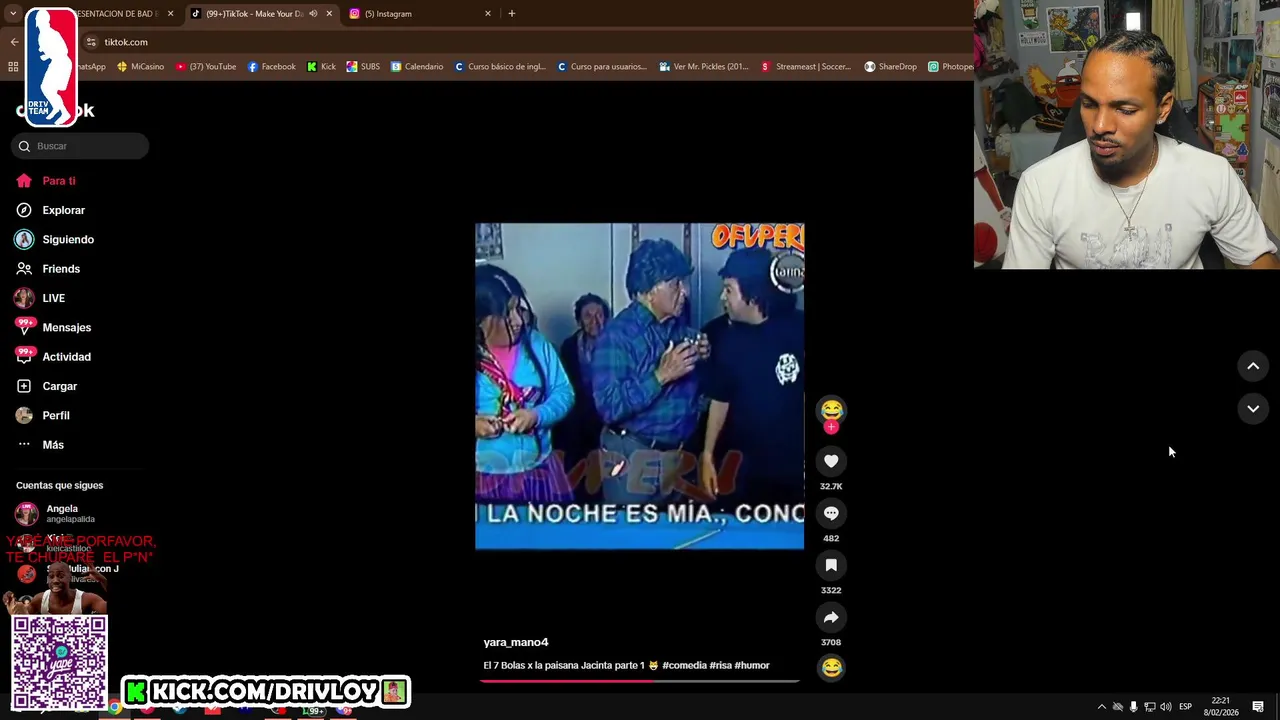Open the Facebook bookmark
The width and height of the screenshot is (1280, 720).
click(272, 67)
